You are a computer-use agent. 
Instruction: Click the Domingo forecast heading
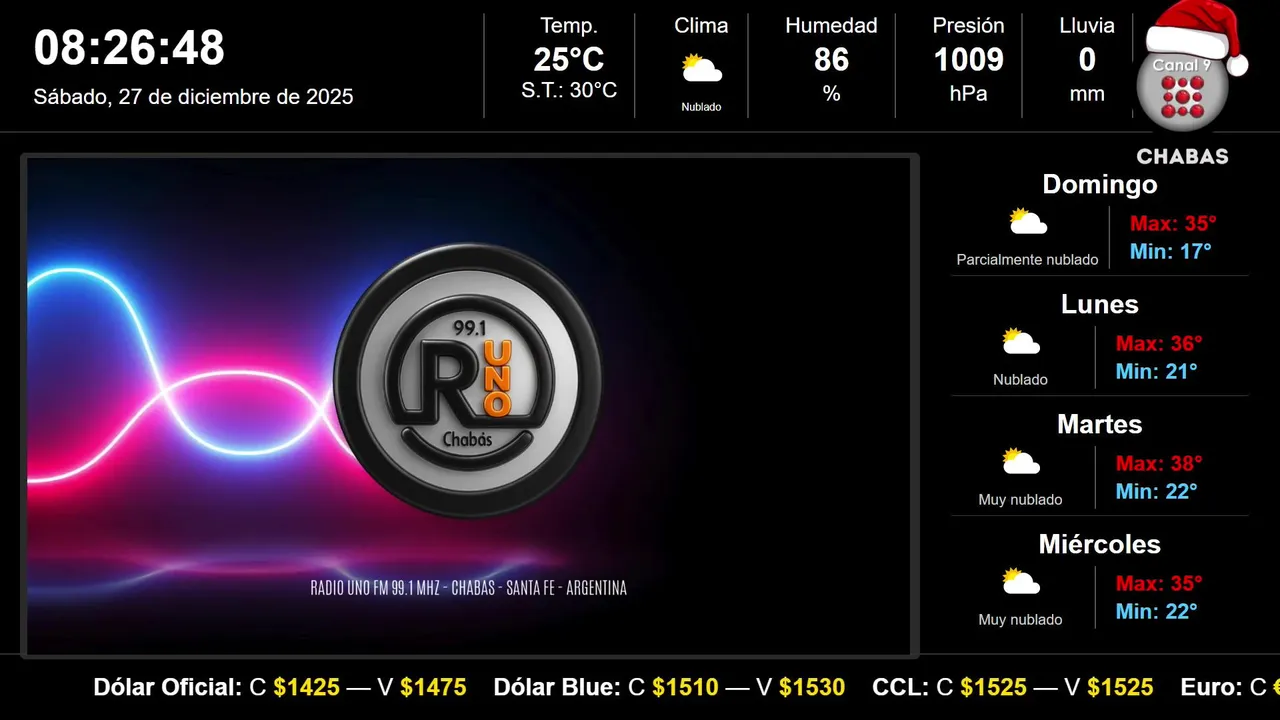(x=1099, y=184)
